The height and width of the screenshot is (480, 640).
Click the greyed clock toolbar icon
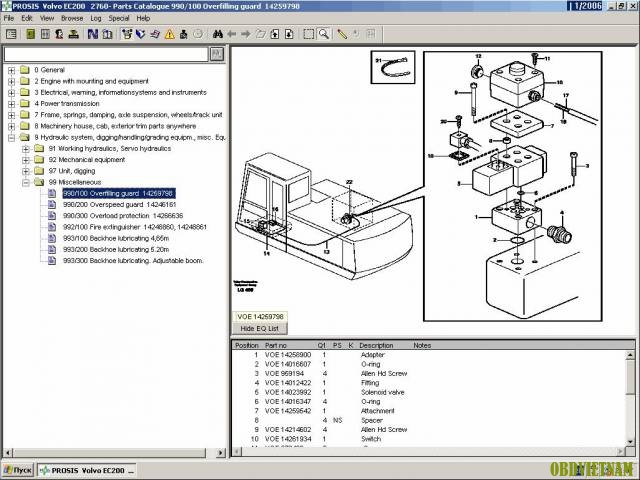tap(198, 34)
